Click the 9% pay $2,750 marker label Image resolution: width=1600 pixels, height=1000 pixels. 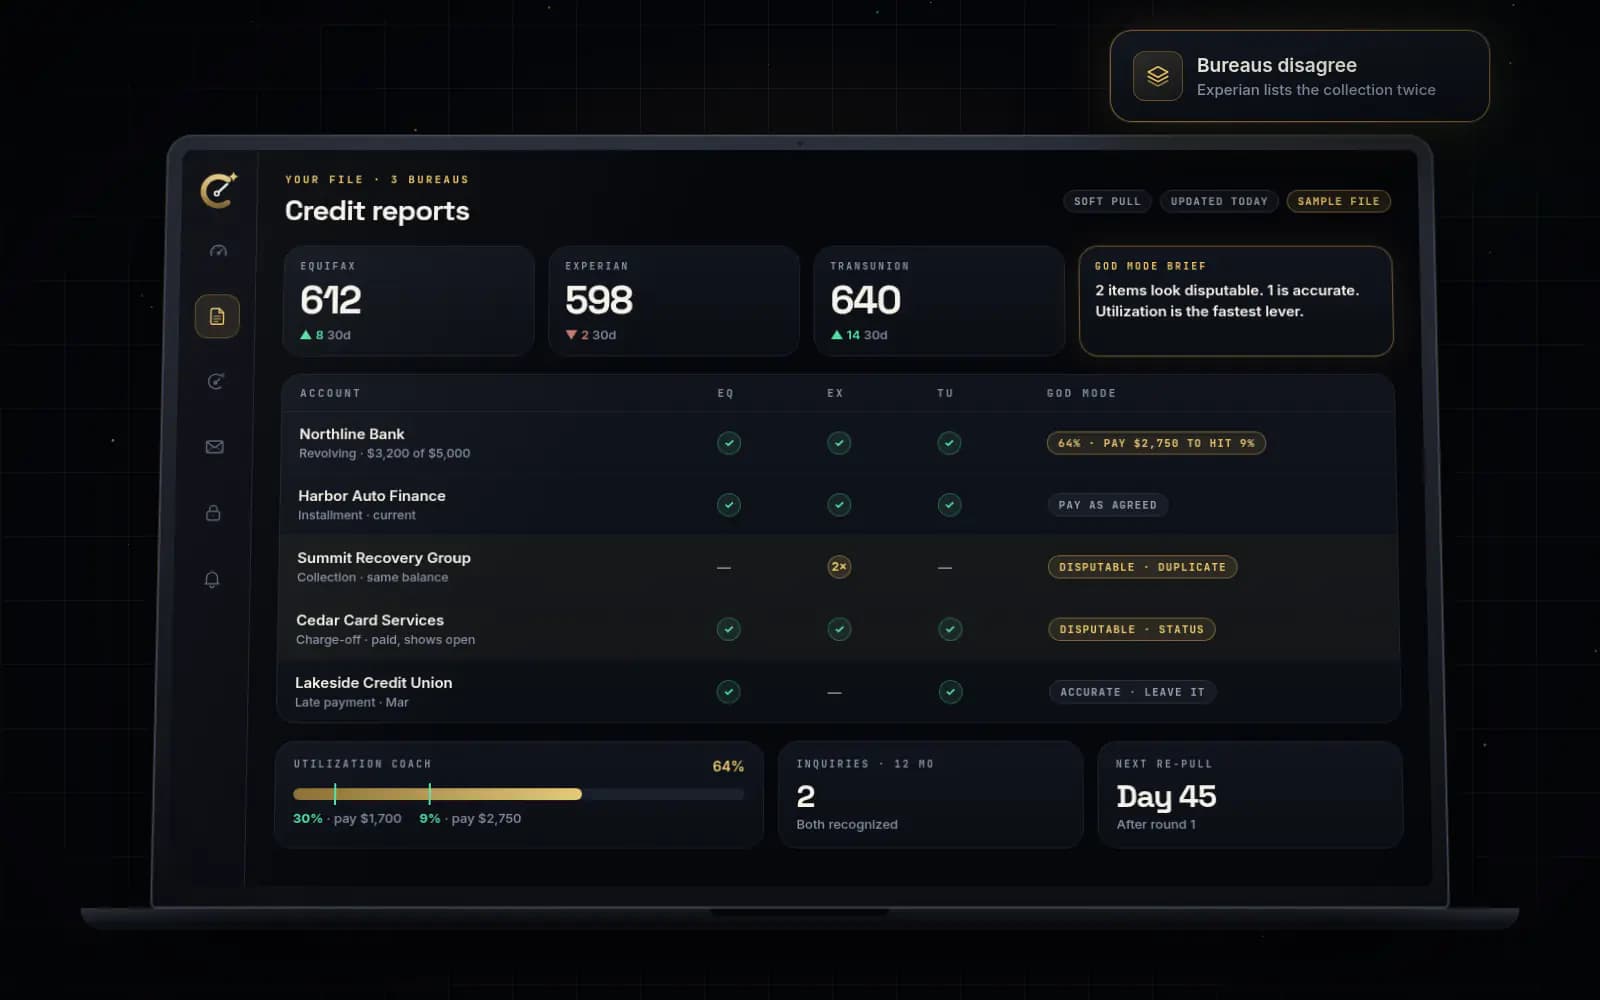coord(470,818)
